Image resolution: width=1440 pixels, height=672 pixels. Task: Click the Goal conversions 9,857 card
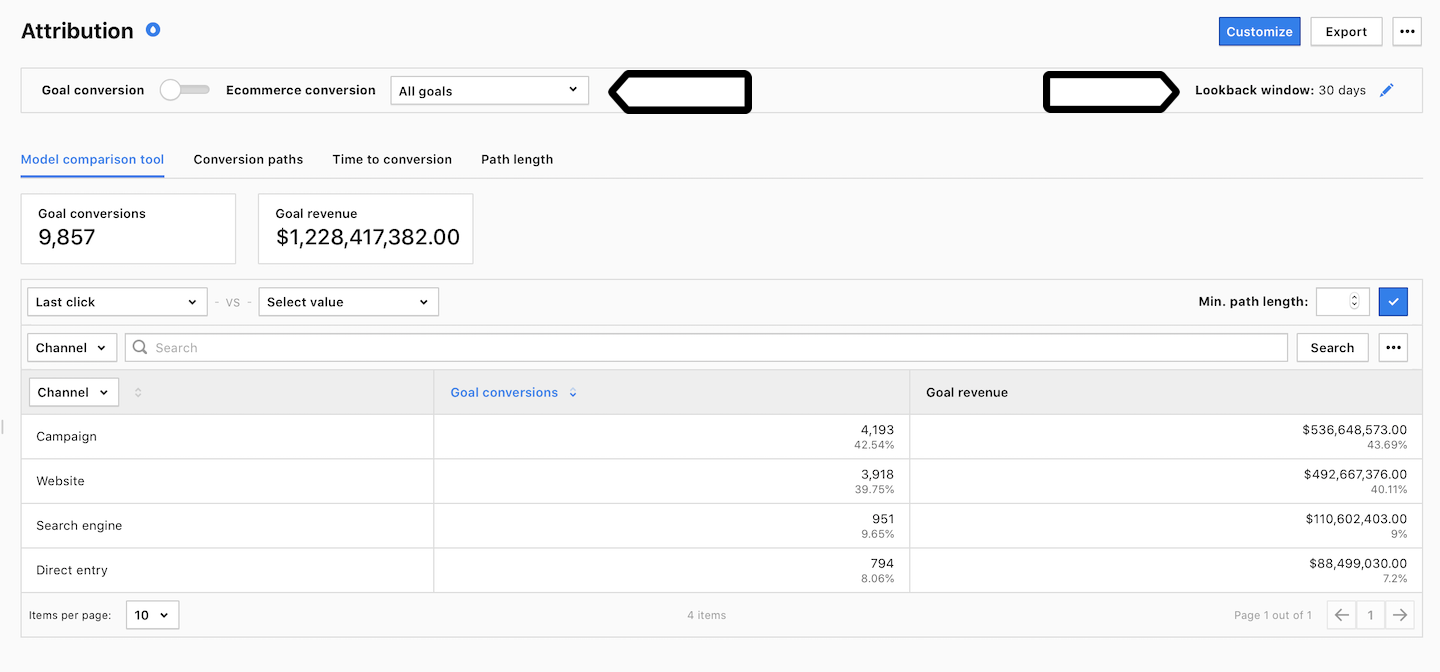click(x=128, y=229)
